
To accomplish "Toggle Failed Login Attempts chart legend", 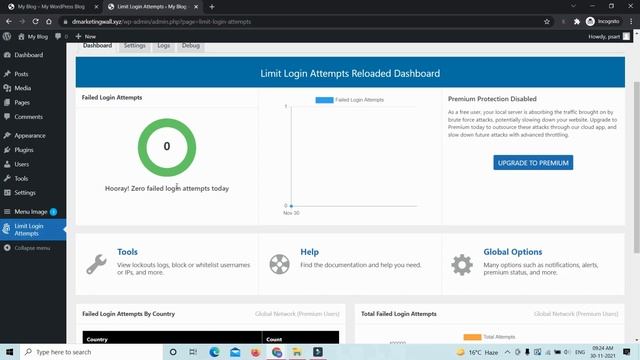I will tap(350, 100).
